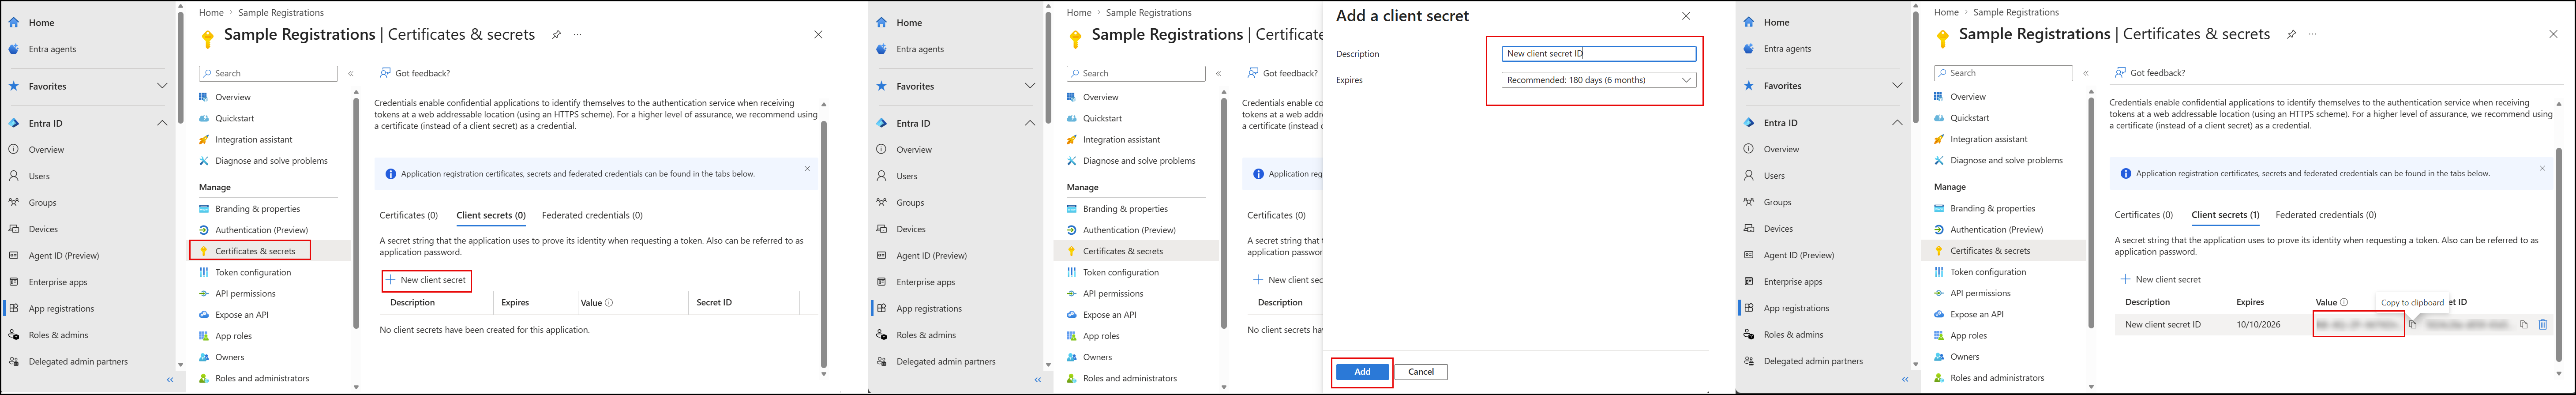Open Devices in the left screenshot's sidebar
This screenshot has width=2576, height=395.
(43, 229)
